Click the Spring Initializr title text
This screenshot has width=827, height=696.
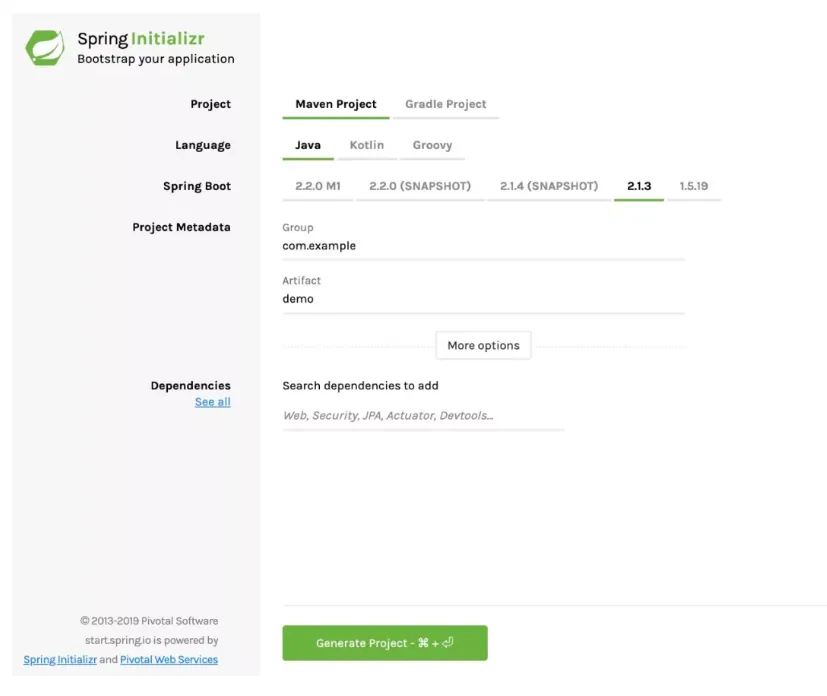tap(155, 40)
